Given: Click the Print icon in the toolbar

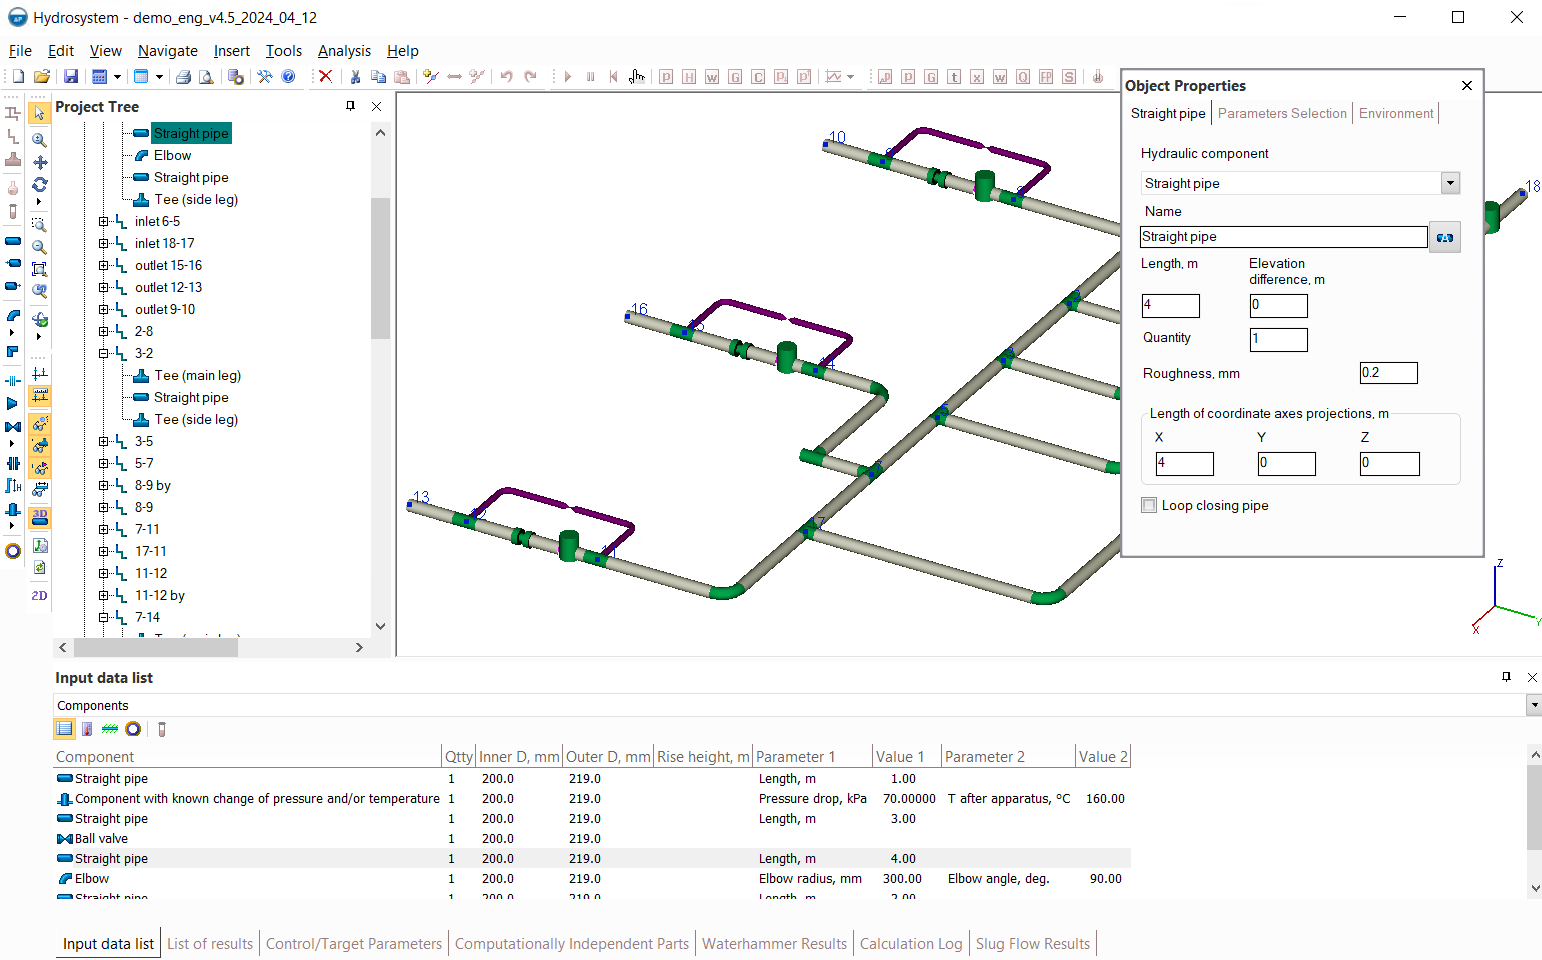Looking at the screenshot, I should click(183, 77).
